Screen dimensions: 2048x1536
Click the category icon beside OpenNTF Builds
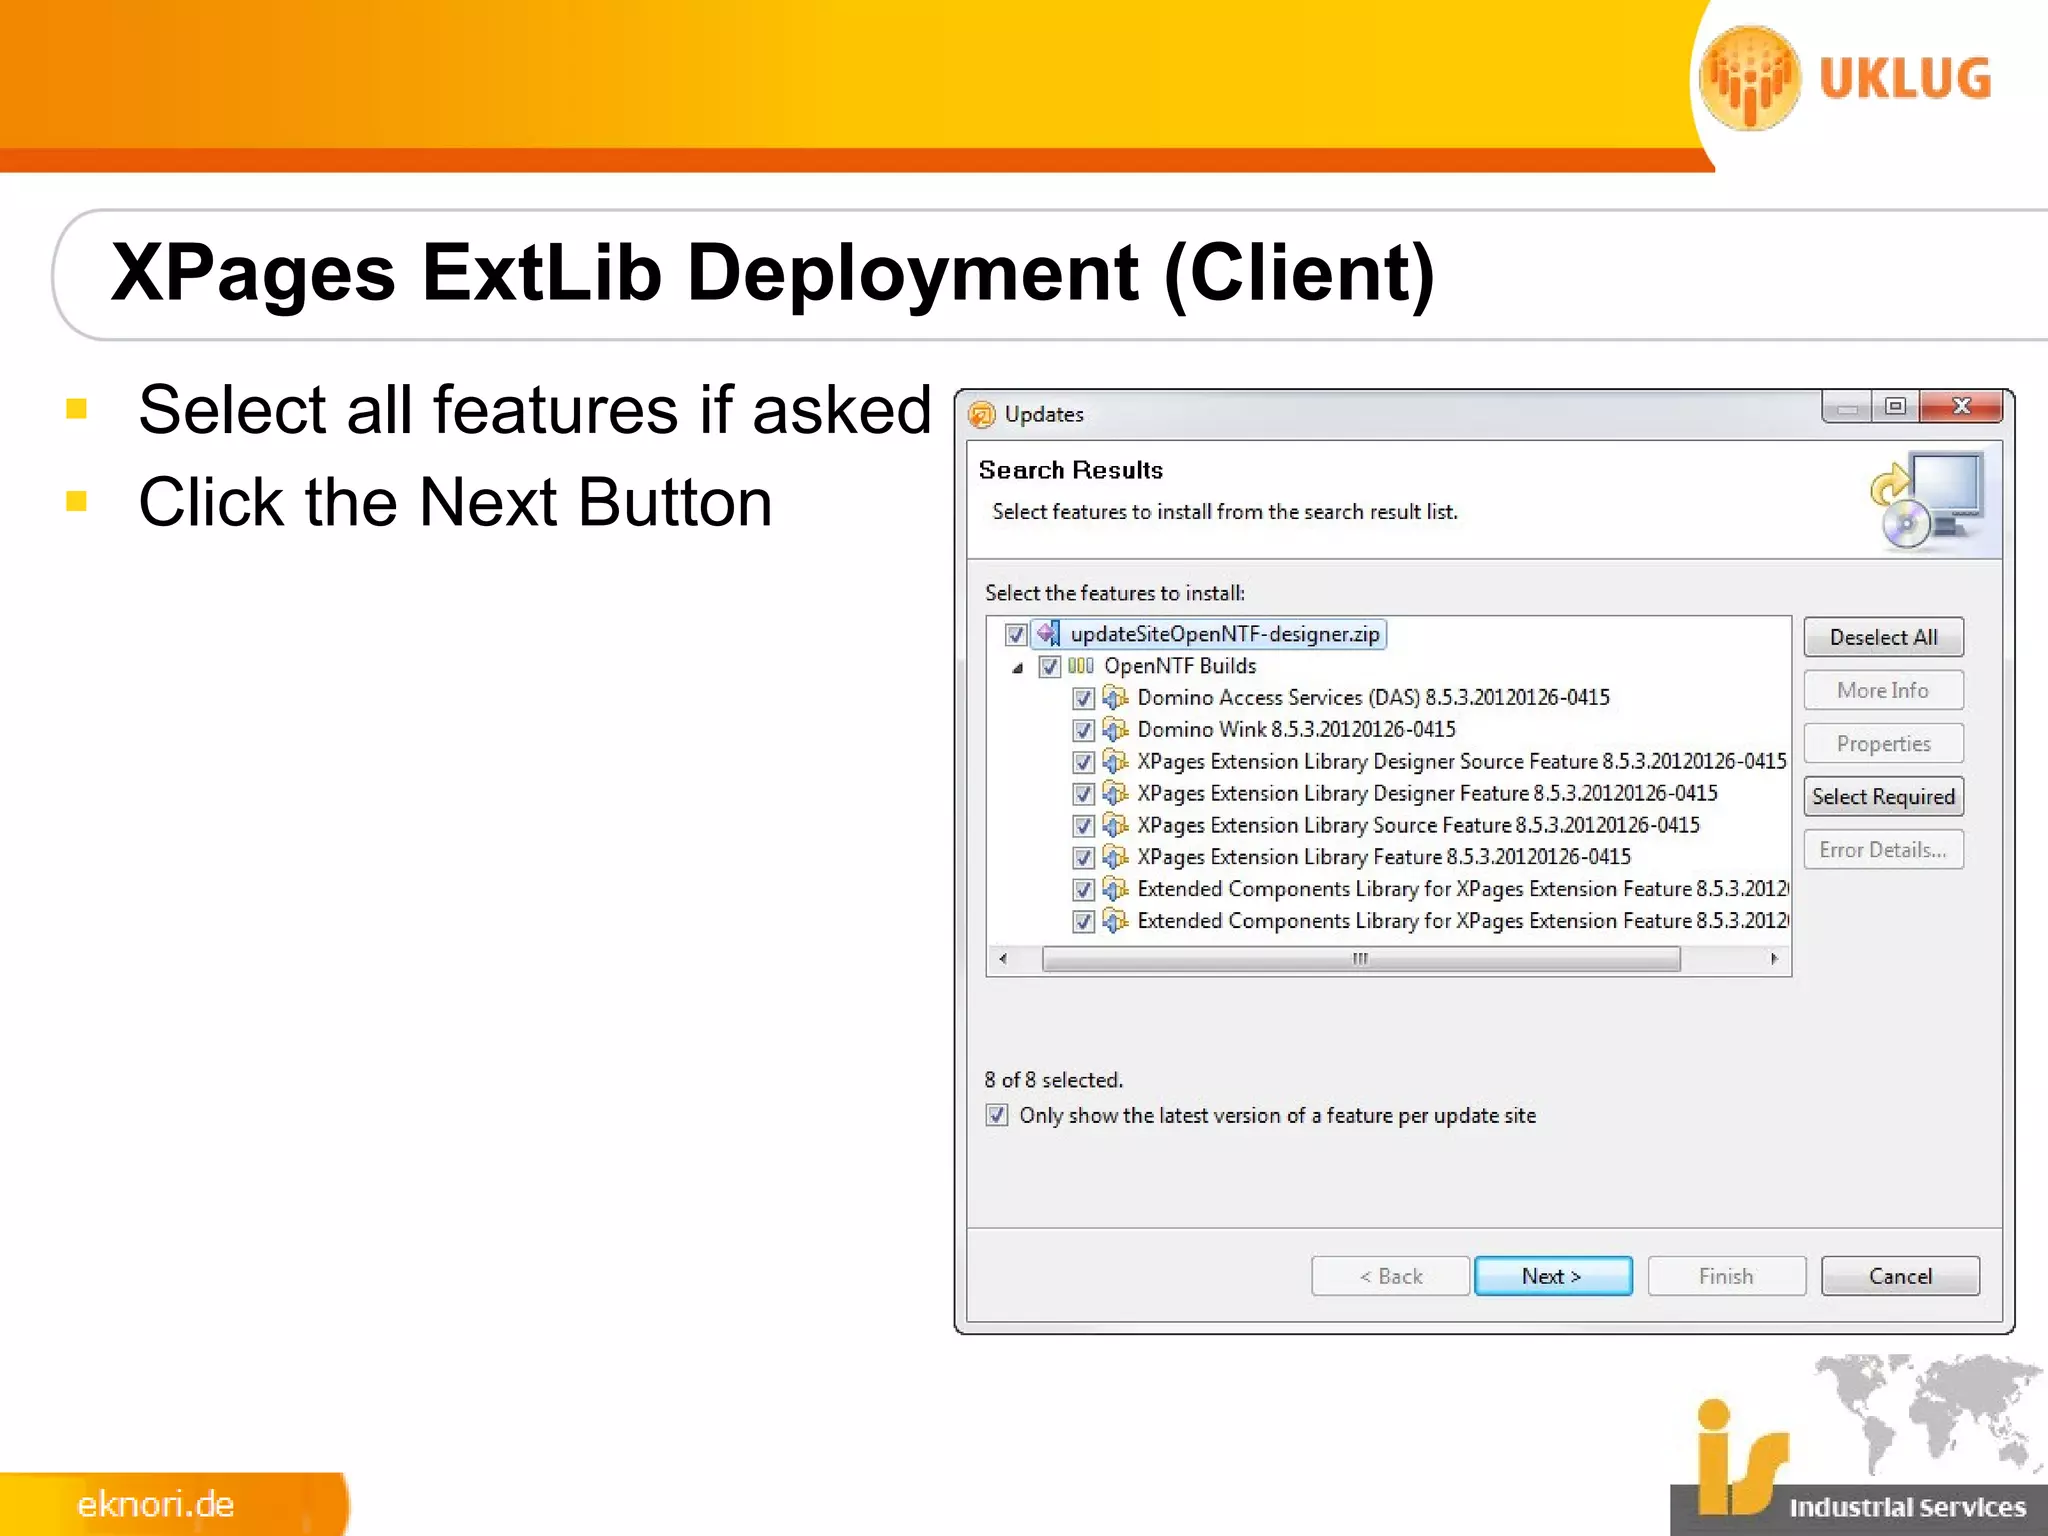(x=1080, y=666)
